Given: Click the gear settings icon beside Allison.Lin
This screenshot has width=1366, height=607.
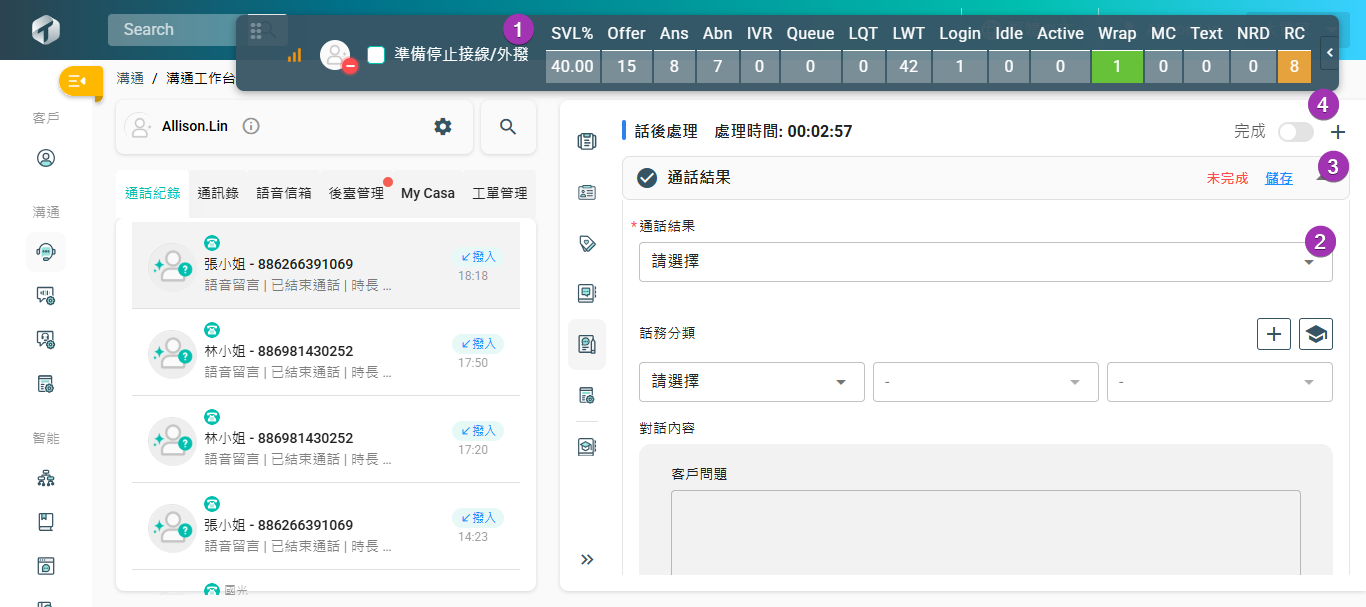Looking at the screenshot, I should 442,126.
